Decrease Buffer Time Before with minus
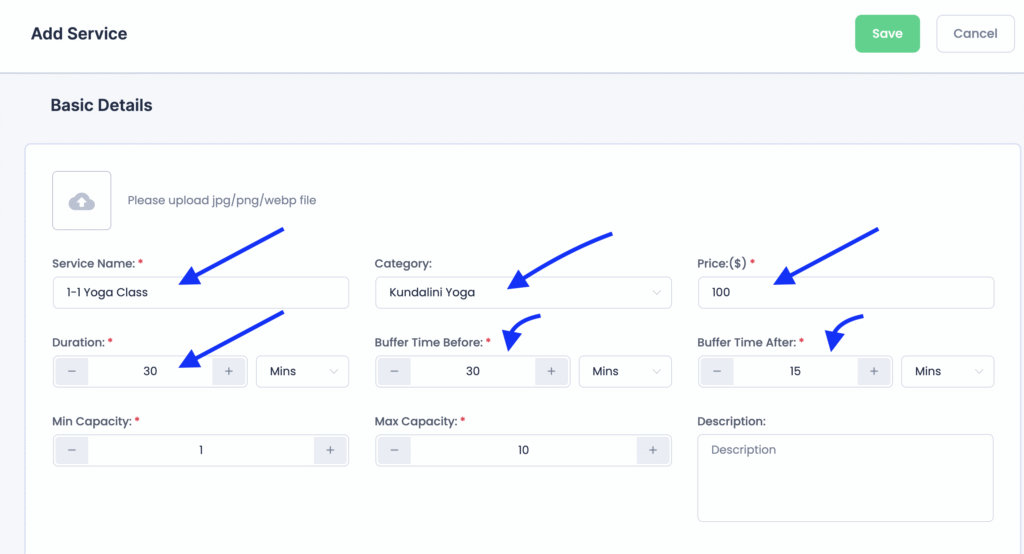The image size is (1024, 554). pos(394,371)
